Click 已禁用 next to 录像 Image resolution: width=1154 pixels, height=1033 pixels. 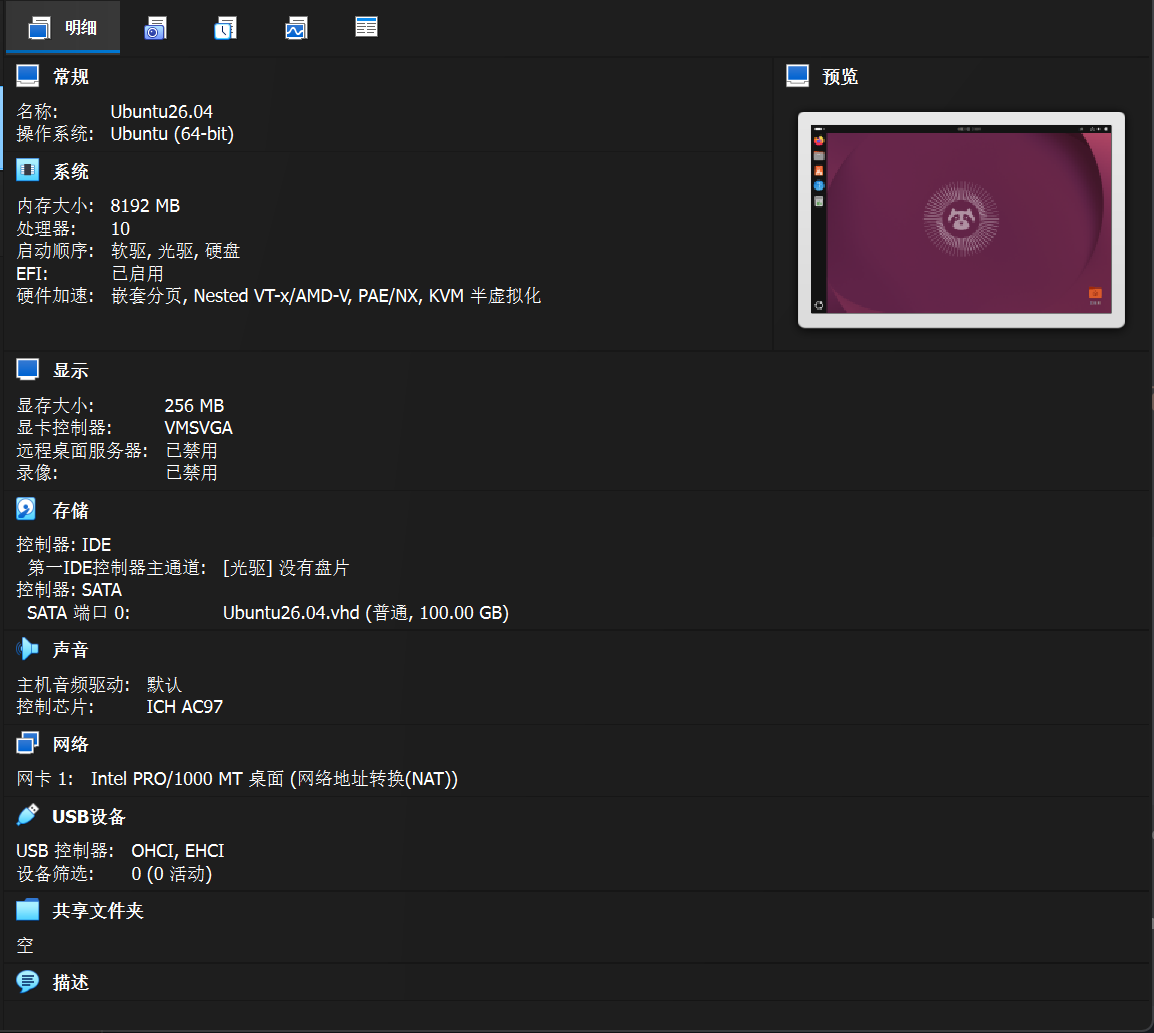191,472
